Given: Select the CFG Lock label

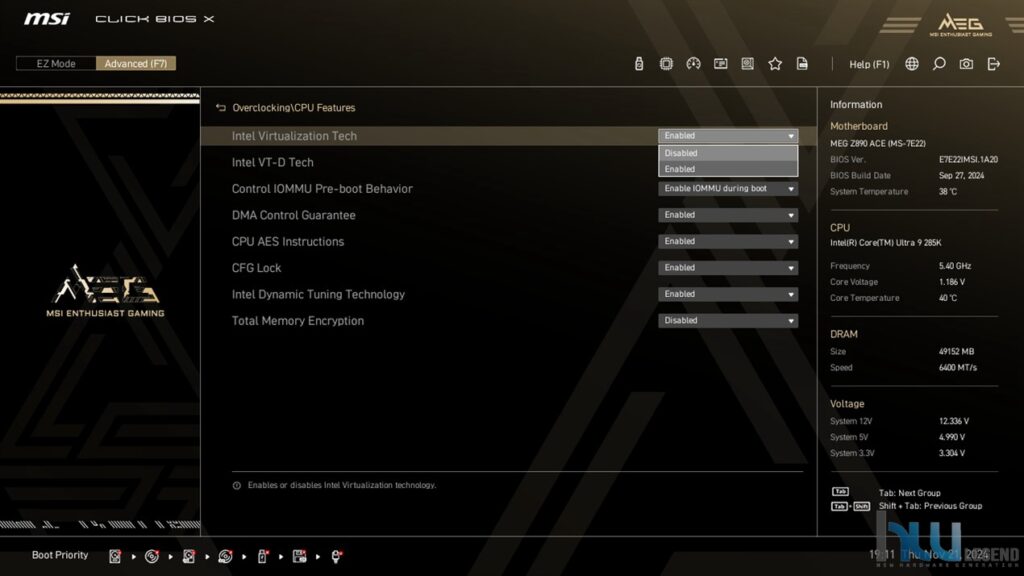Looking at the screenshot, I should point(256,268).
